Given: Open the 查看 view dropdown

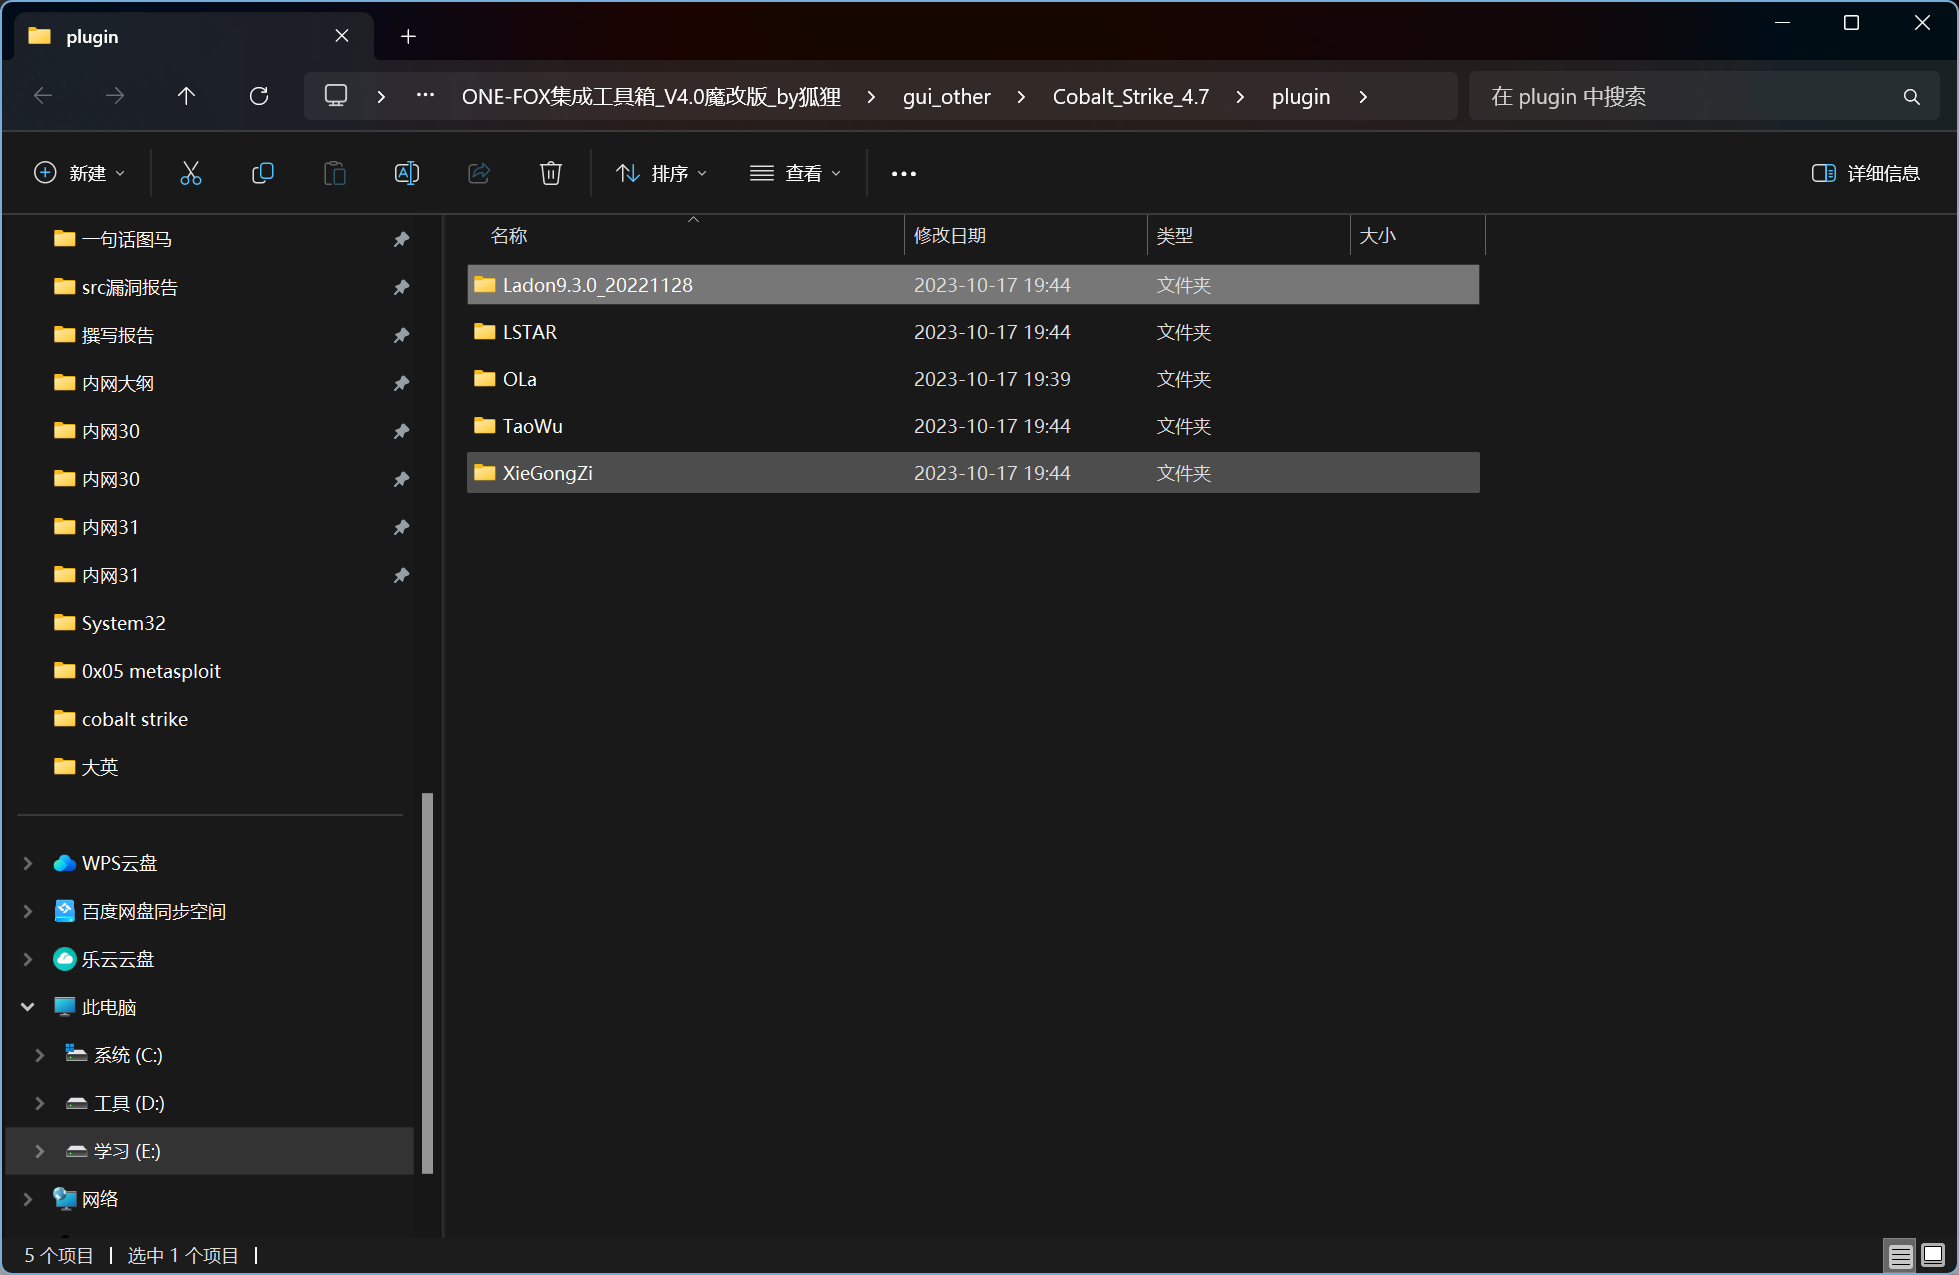Looking at the screenshot, I should [796, 173].
